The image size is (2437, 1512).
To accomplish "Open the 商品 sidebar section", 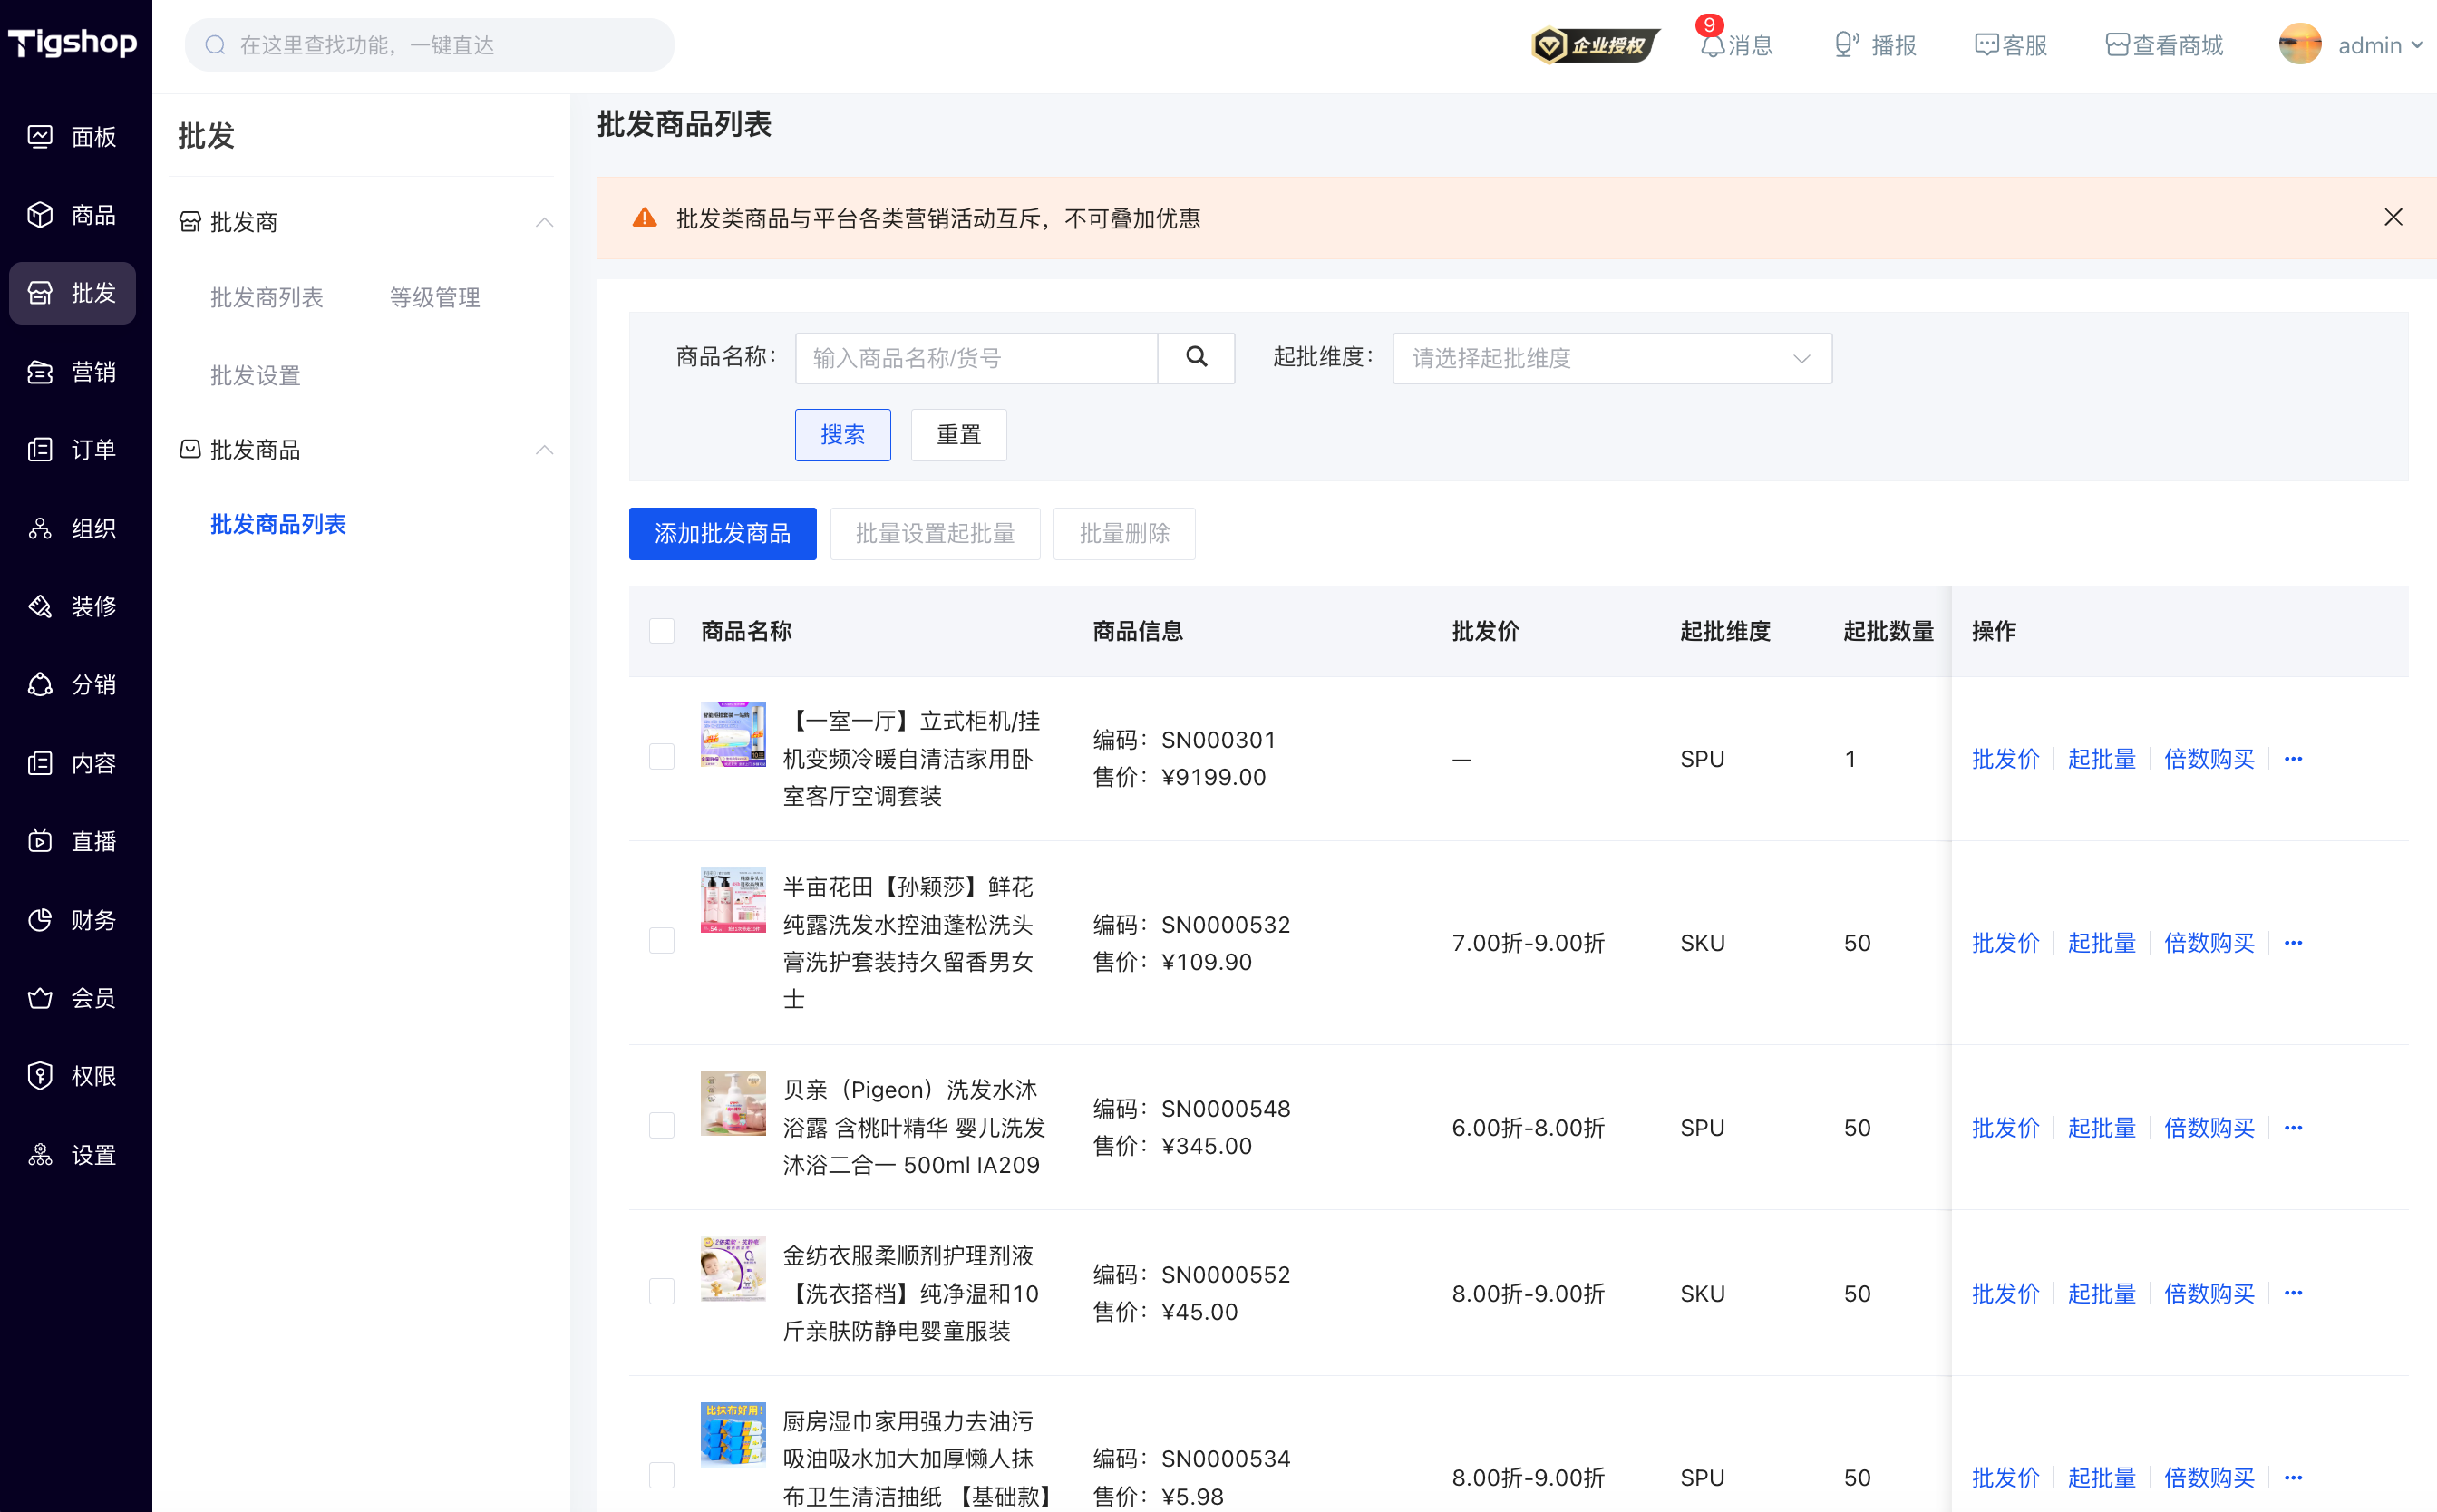I will [72, 215].
